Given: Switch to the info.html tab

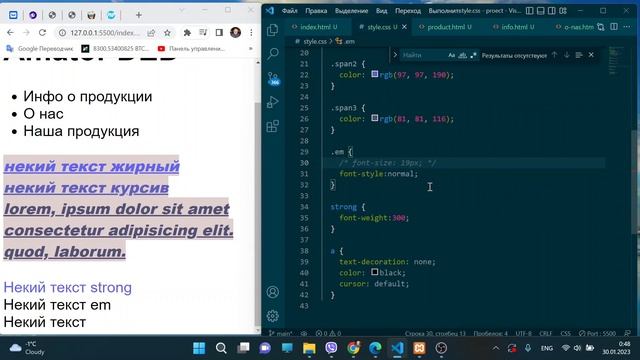Looking at the screenshot, I should [x=513, y=27].
